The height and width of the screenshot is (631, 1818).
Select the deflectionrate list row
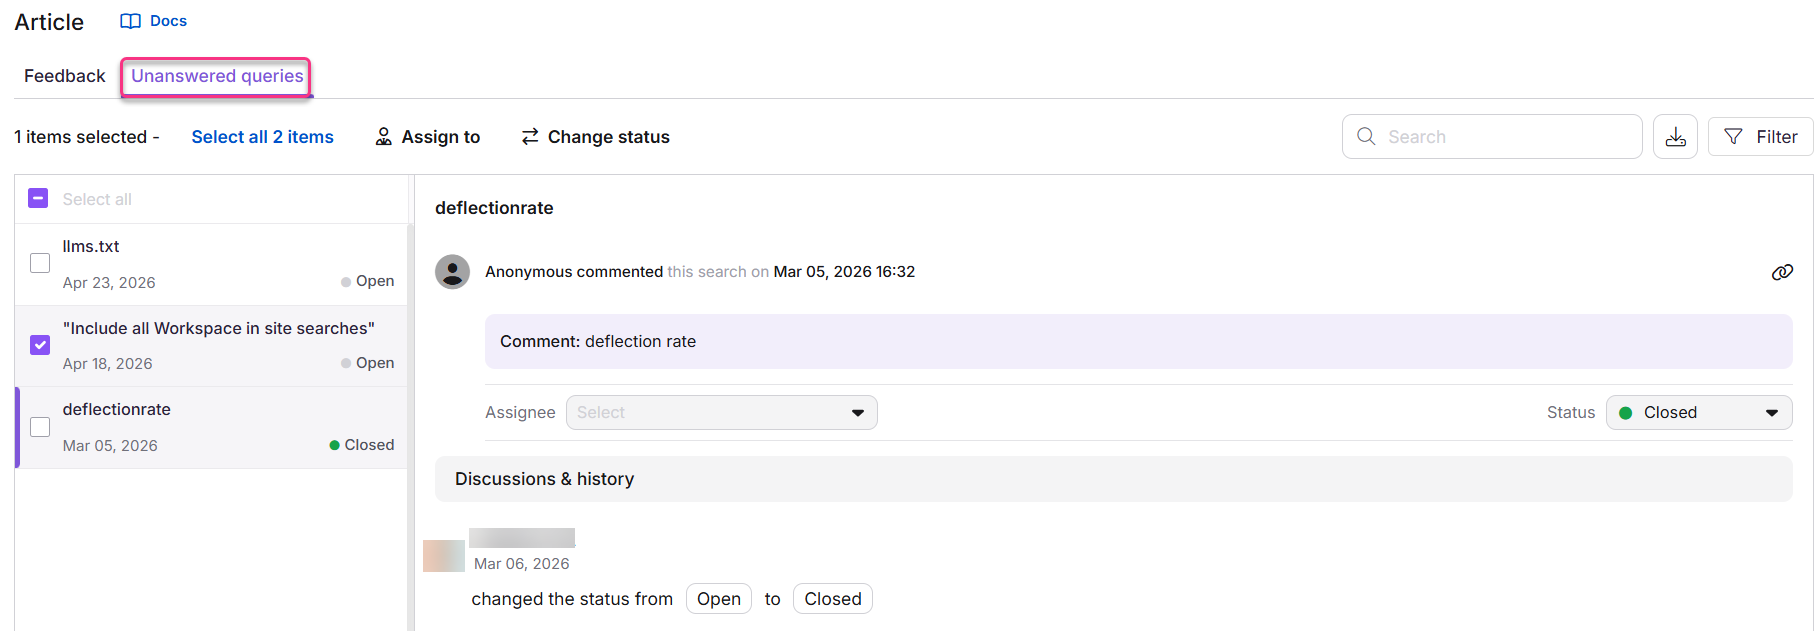pos(212,428)
